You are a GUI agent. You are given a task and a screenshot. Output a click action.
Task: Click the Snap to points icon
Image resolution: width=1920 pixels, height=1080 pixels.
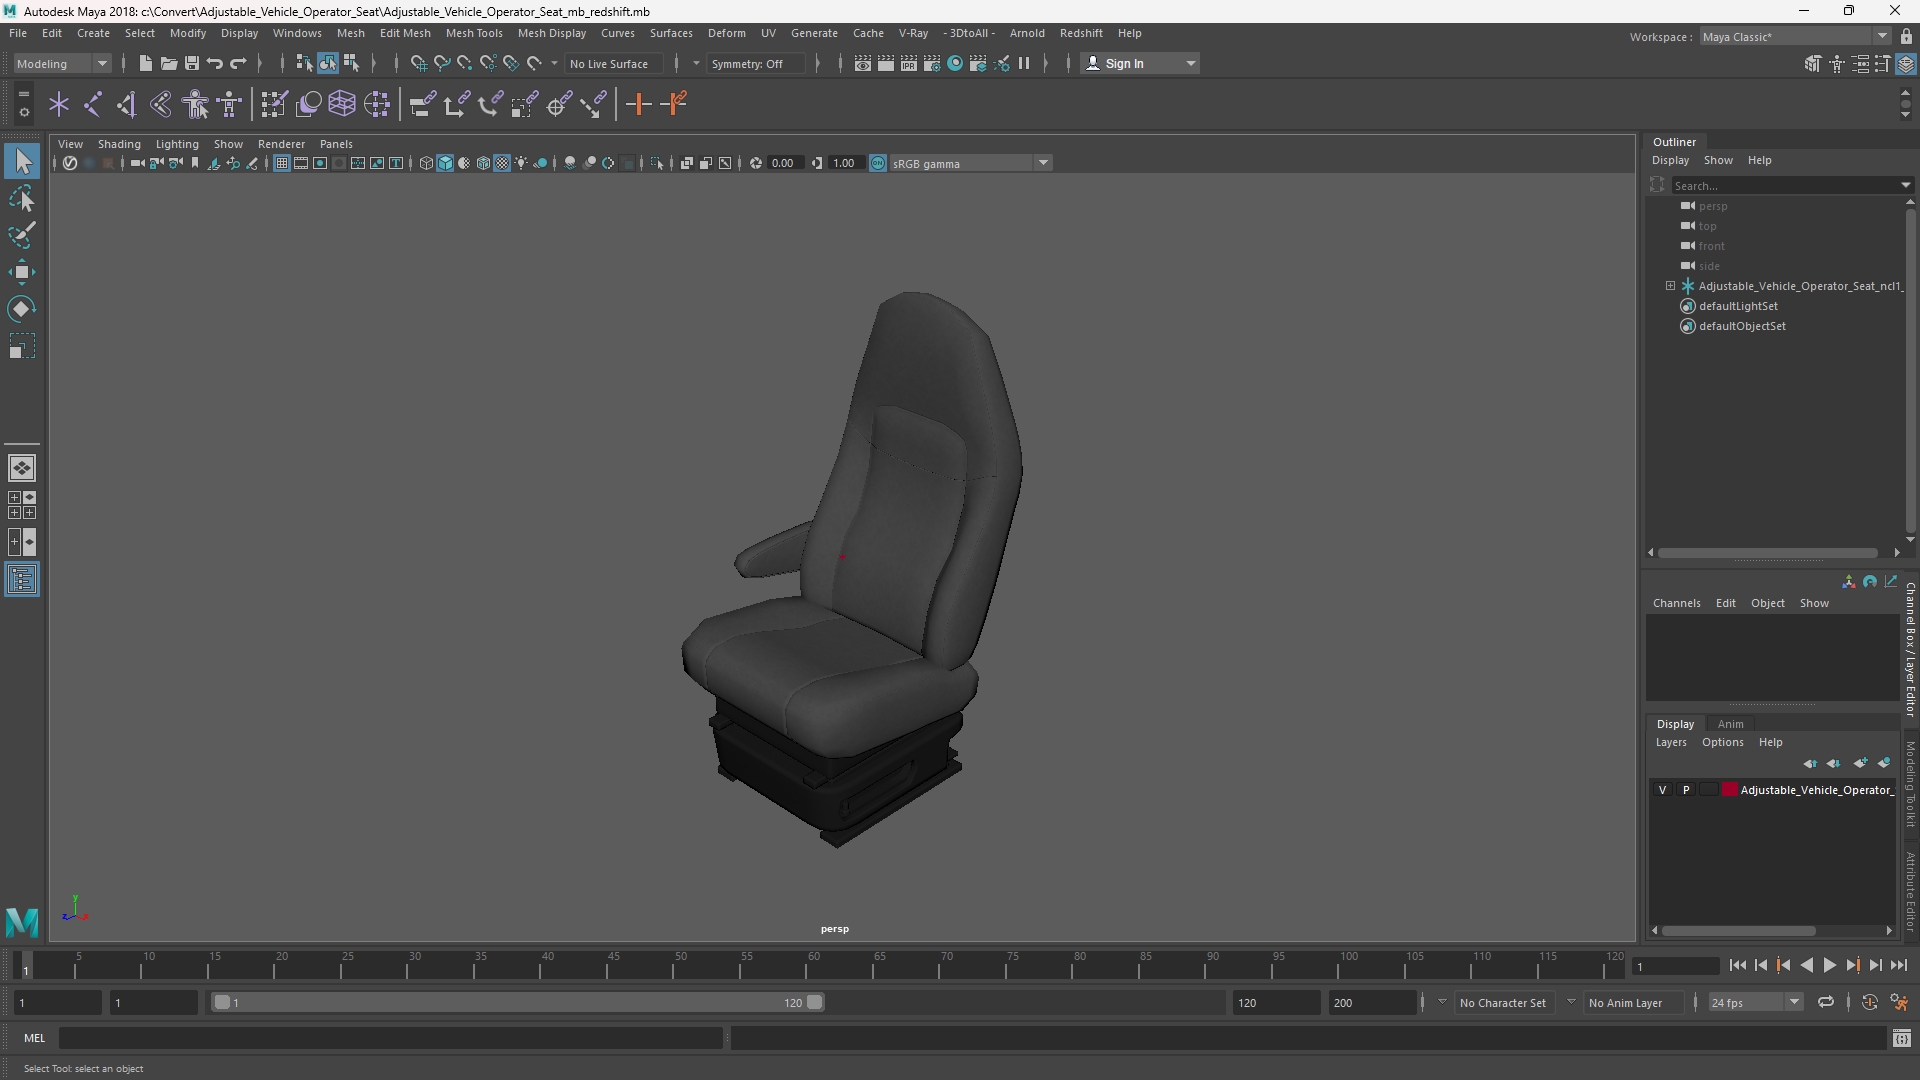464,63
